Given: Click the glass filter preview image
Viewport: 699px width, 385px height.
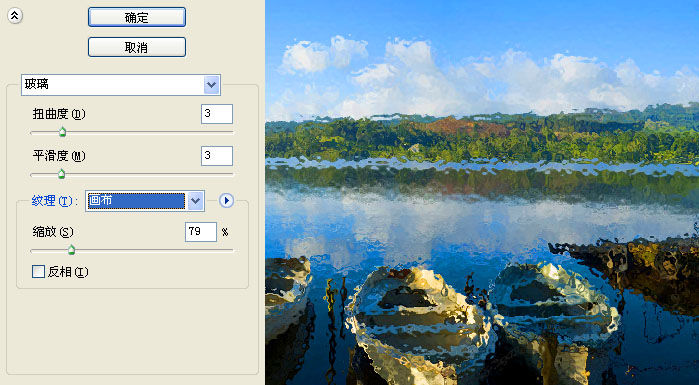Looking at the screenshot, I should coord(482,192).
